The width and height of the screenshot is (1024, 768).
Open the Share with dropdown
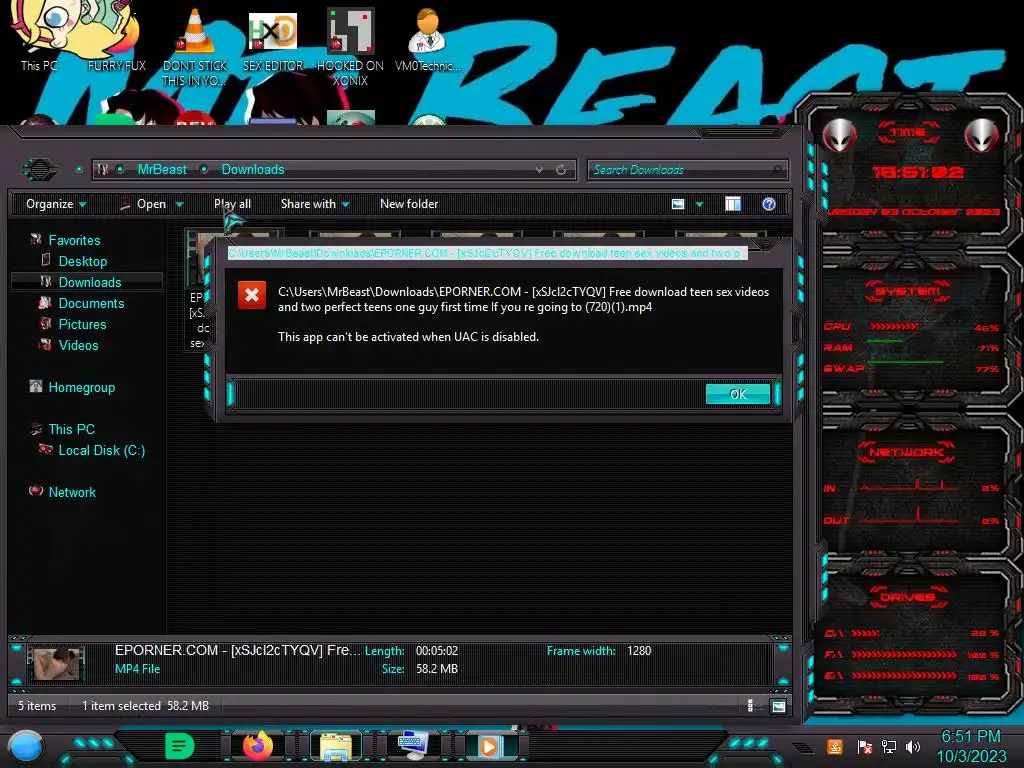pos(315,204)
